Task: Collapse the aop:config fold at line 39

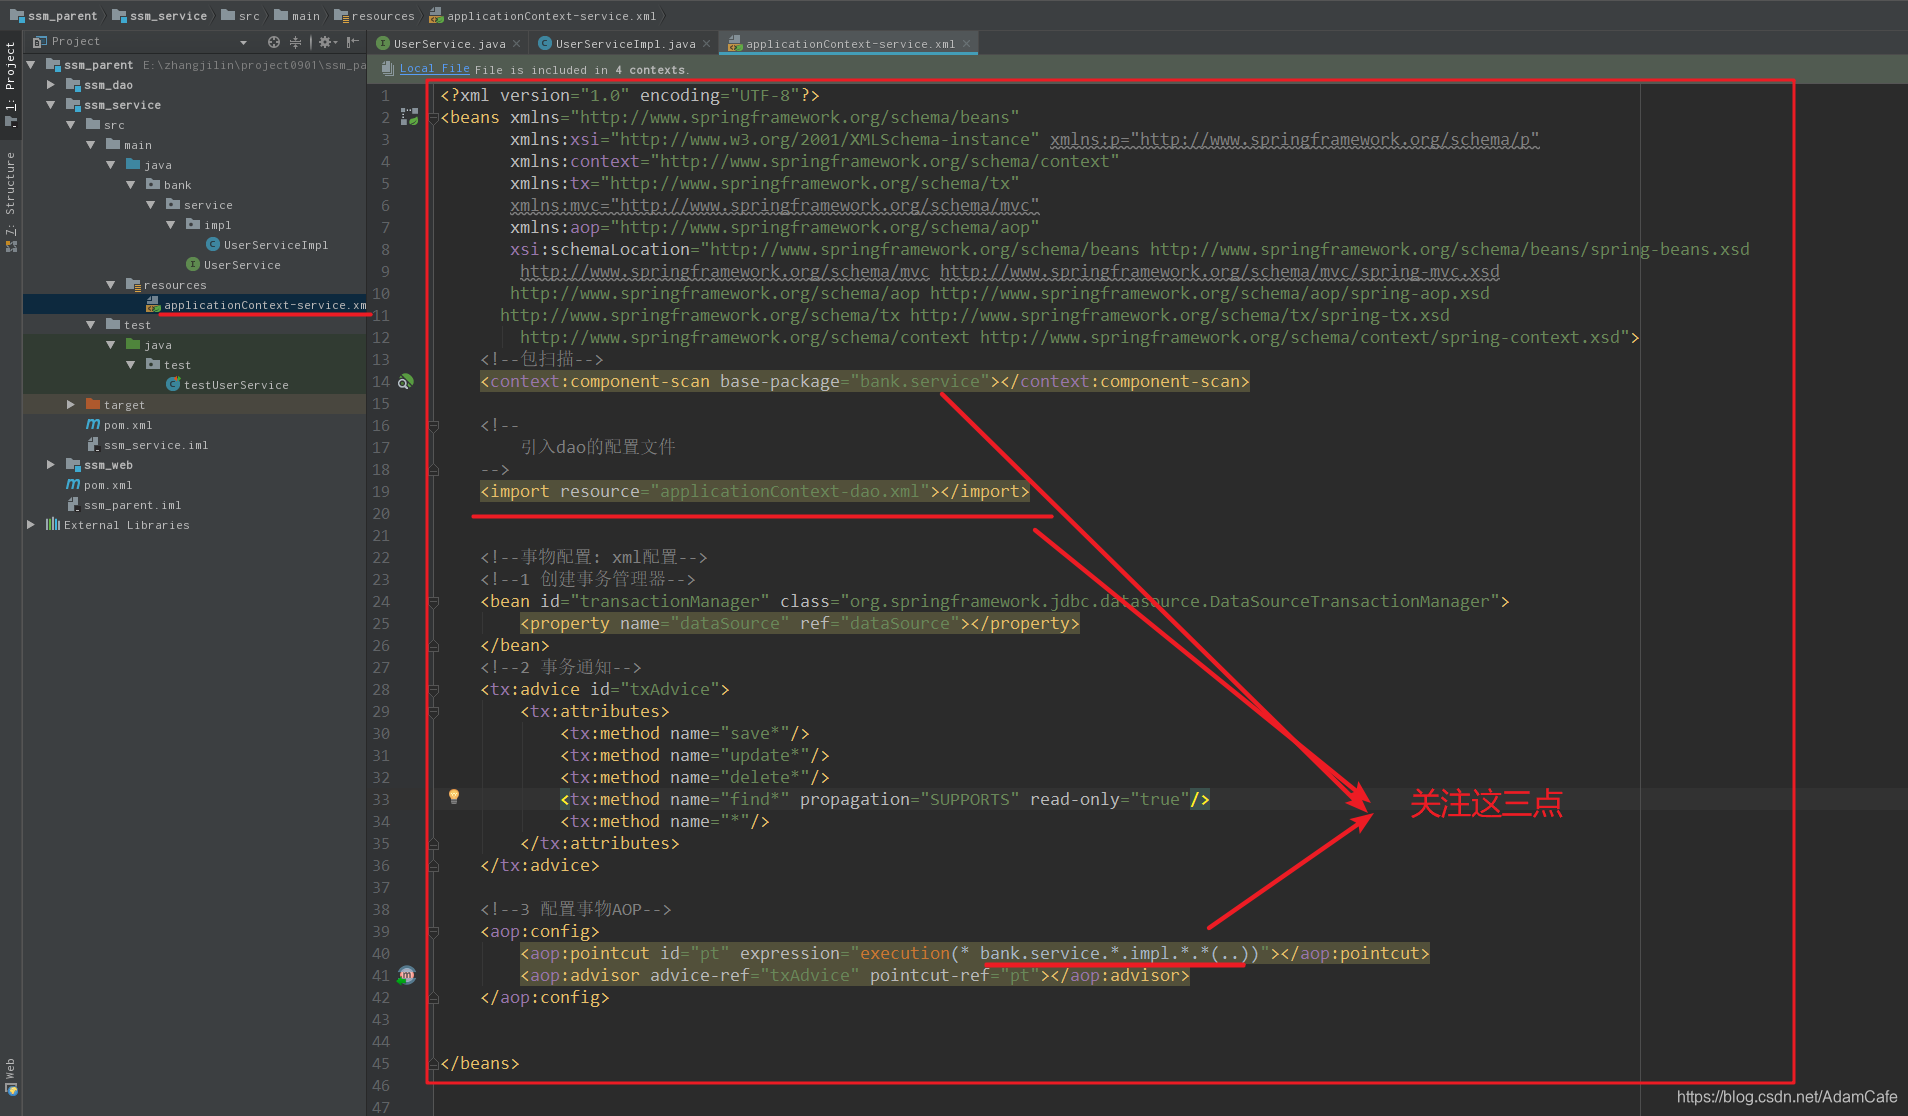Action: click(434, 932)
